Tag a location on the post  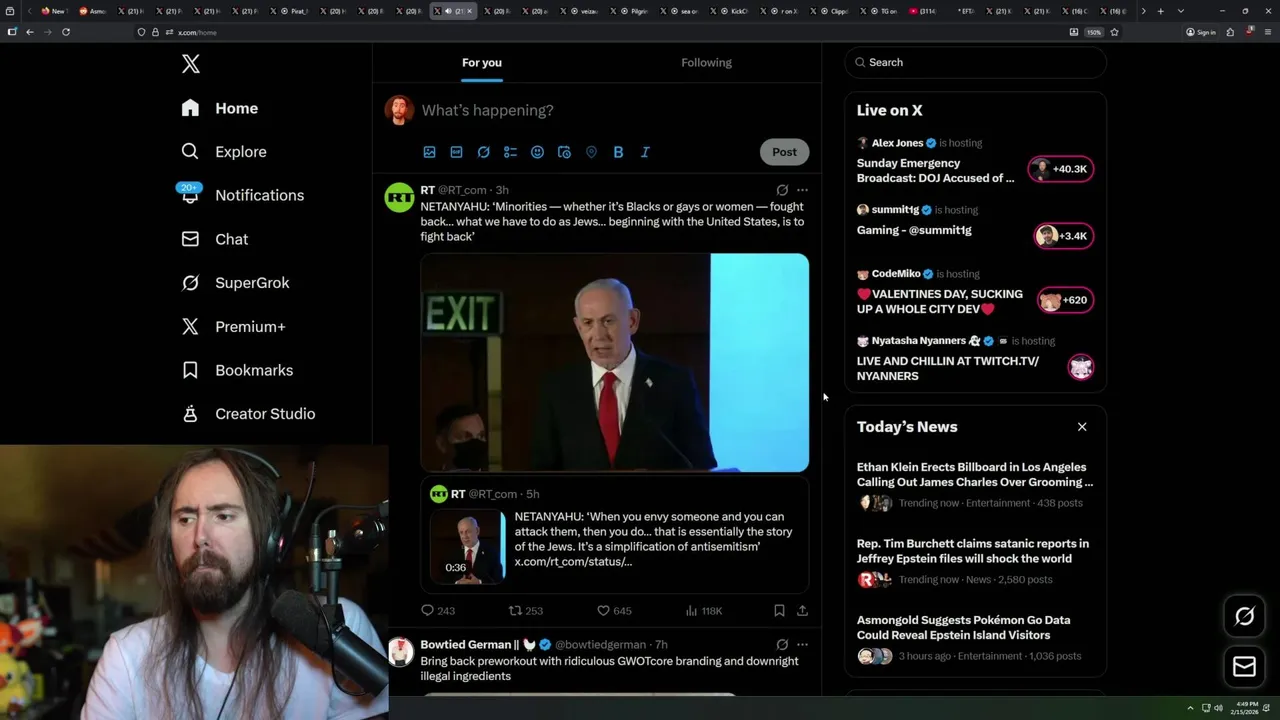tap(591, 152)
